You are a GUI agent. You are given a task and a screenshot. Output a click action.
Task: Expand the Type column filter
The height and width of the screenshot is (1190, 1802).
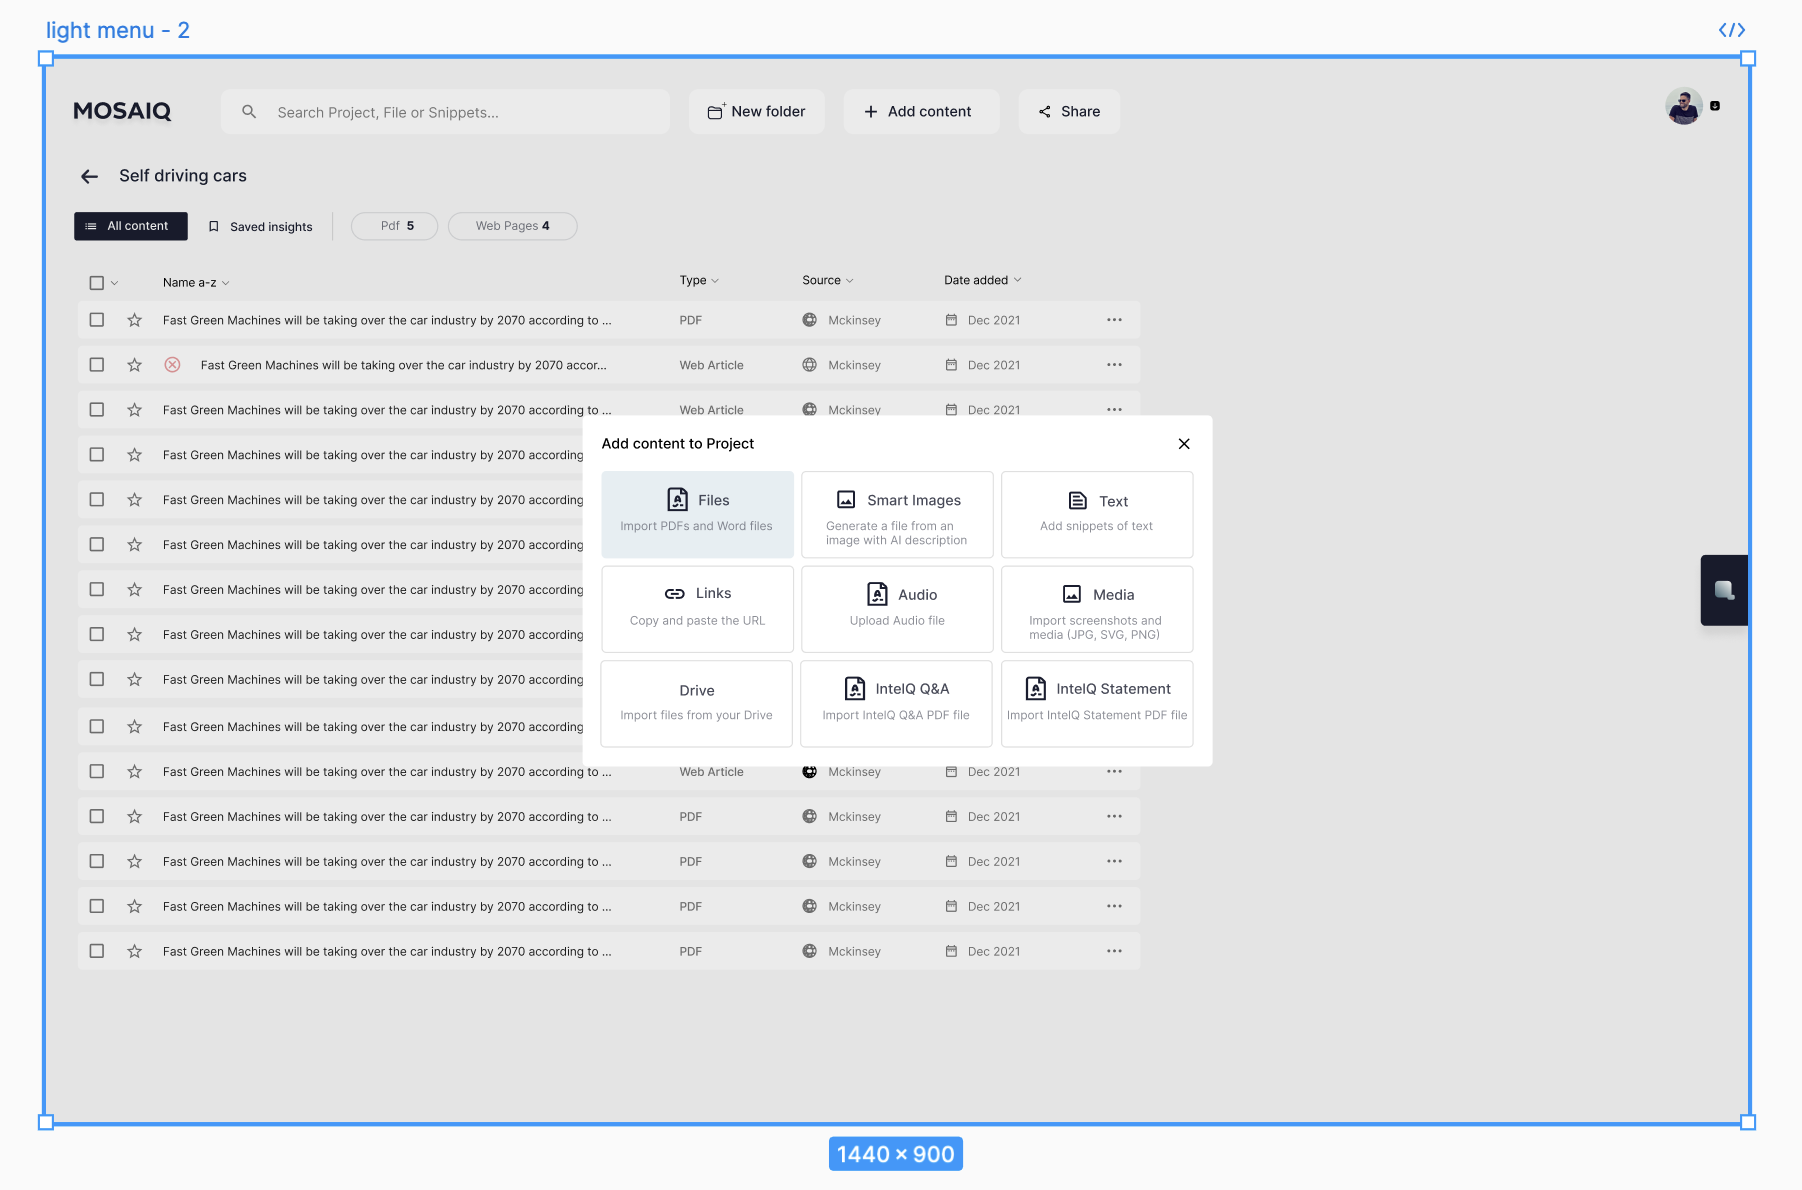700,280
